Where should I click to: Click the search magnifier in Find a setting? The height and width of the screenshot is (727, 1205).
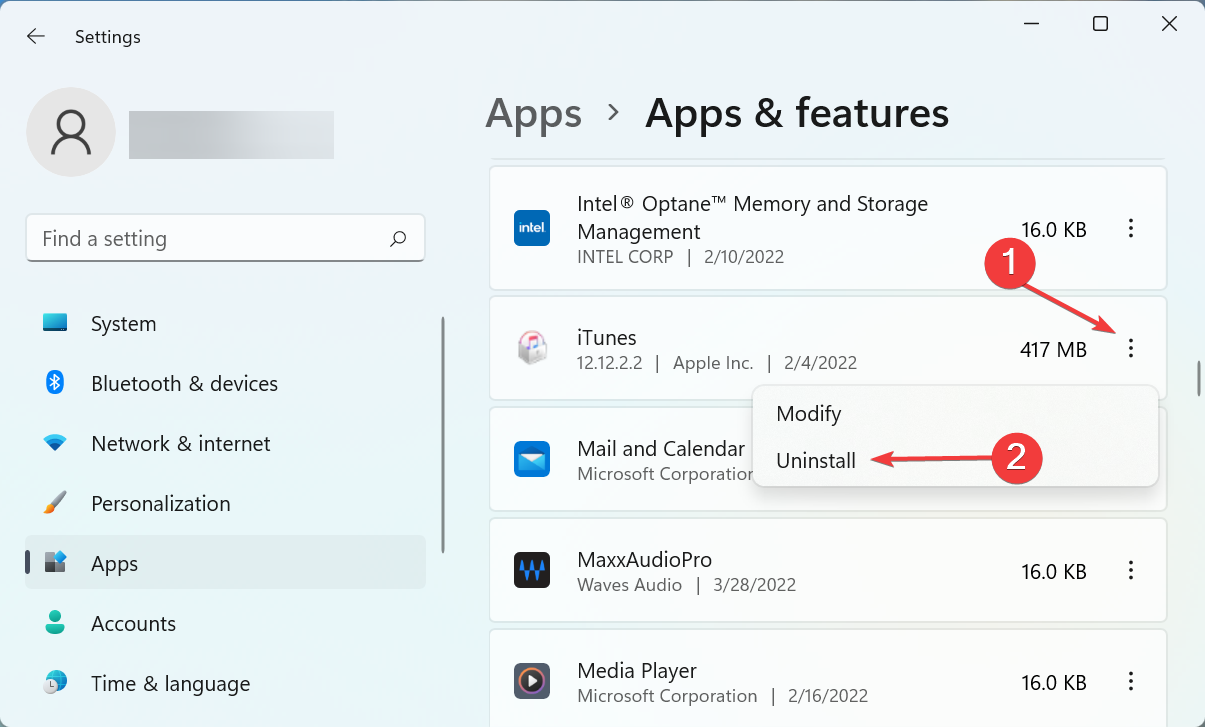point(397,238)
